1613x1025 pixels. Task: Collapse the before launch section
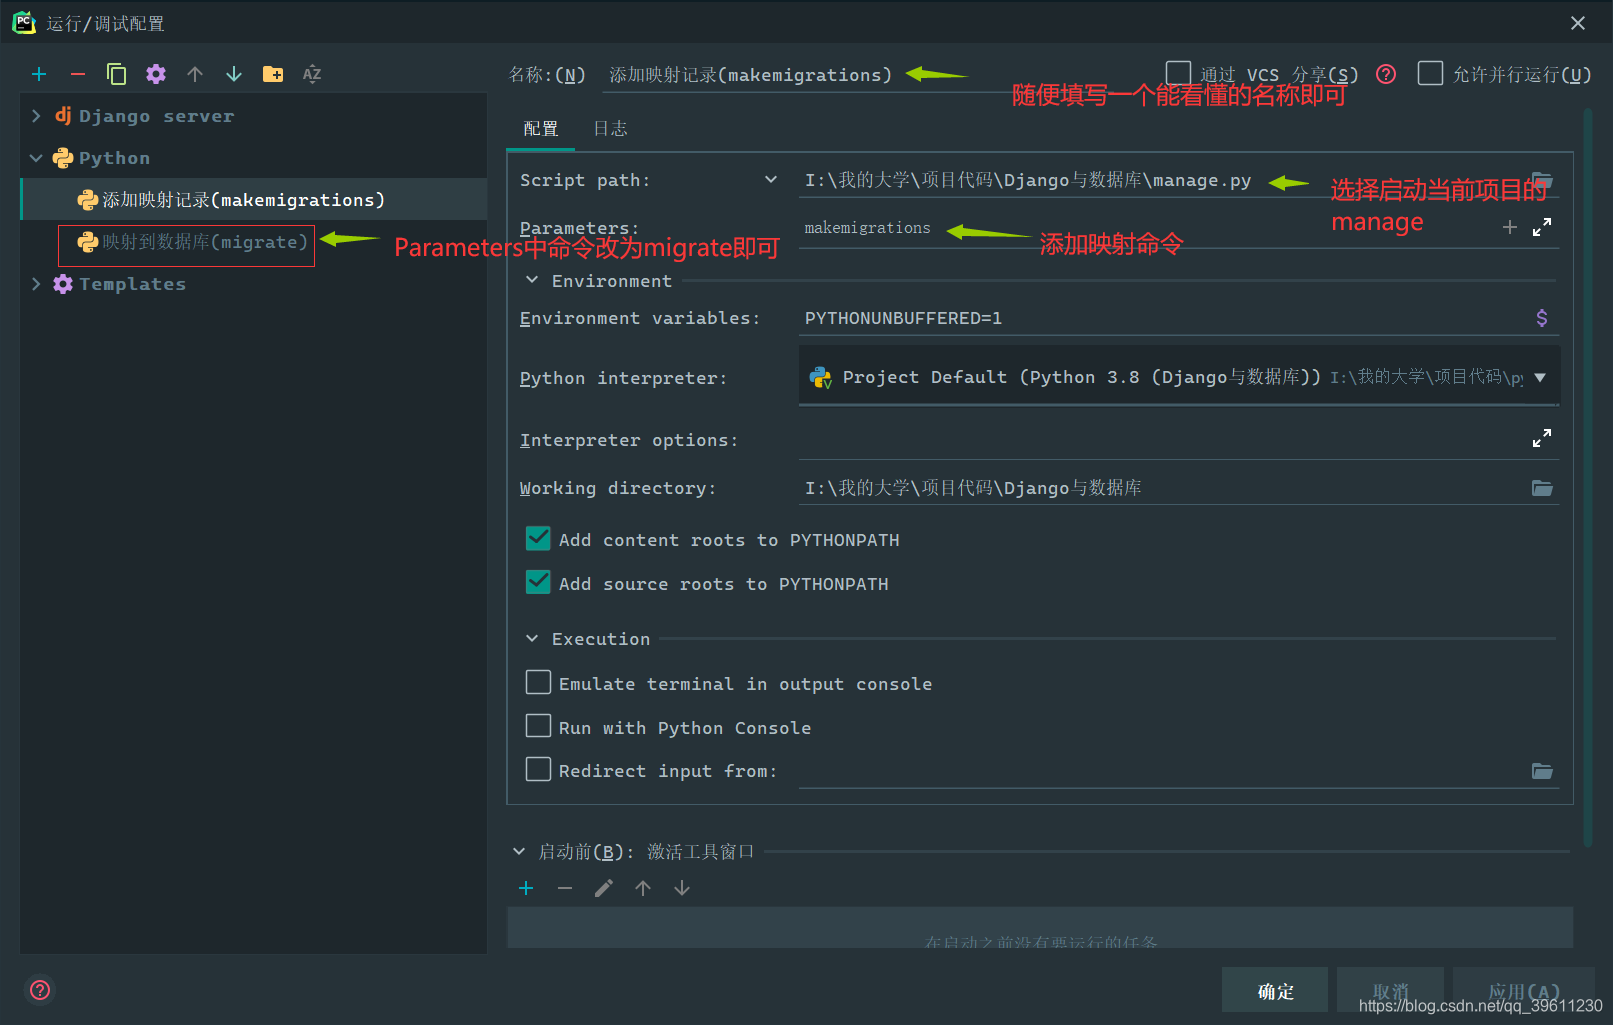519,851
